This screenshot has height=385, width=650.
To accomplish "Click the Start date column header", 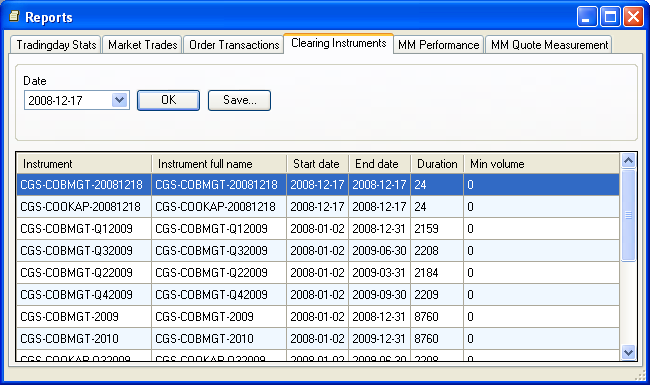I will click(318, 164).
